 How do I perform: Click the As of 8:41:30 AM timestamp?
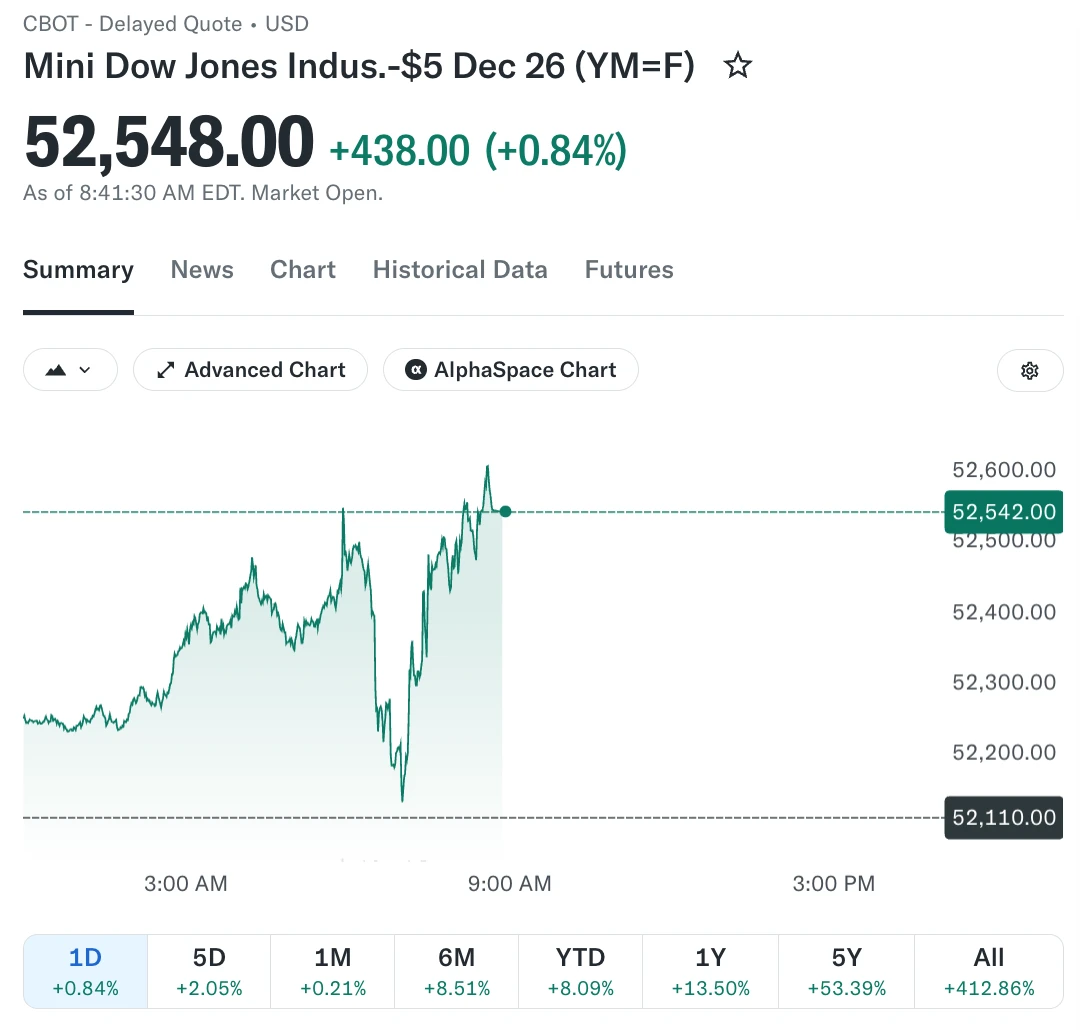[x=203, y=193]
